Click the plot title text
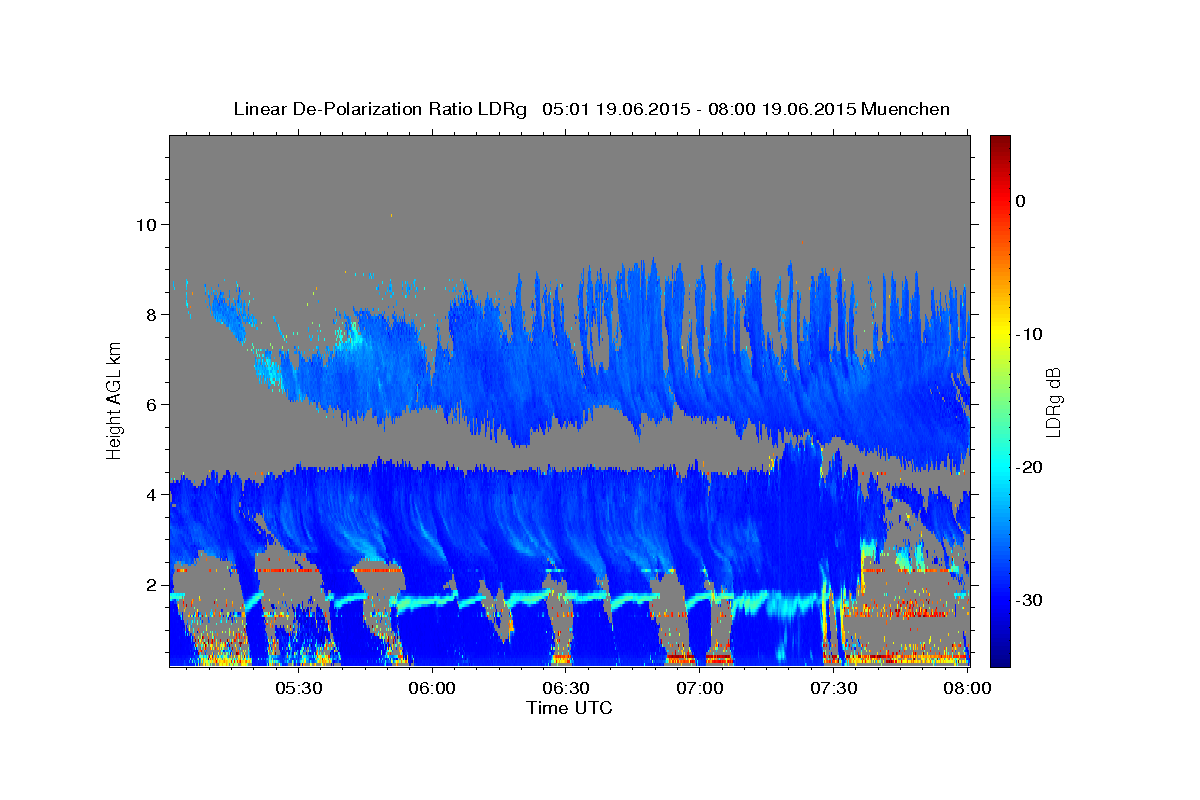This screenshot has width=1200, height=800. click(591, 109)
